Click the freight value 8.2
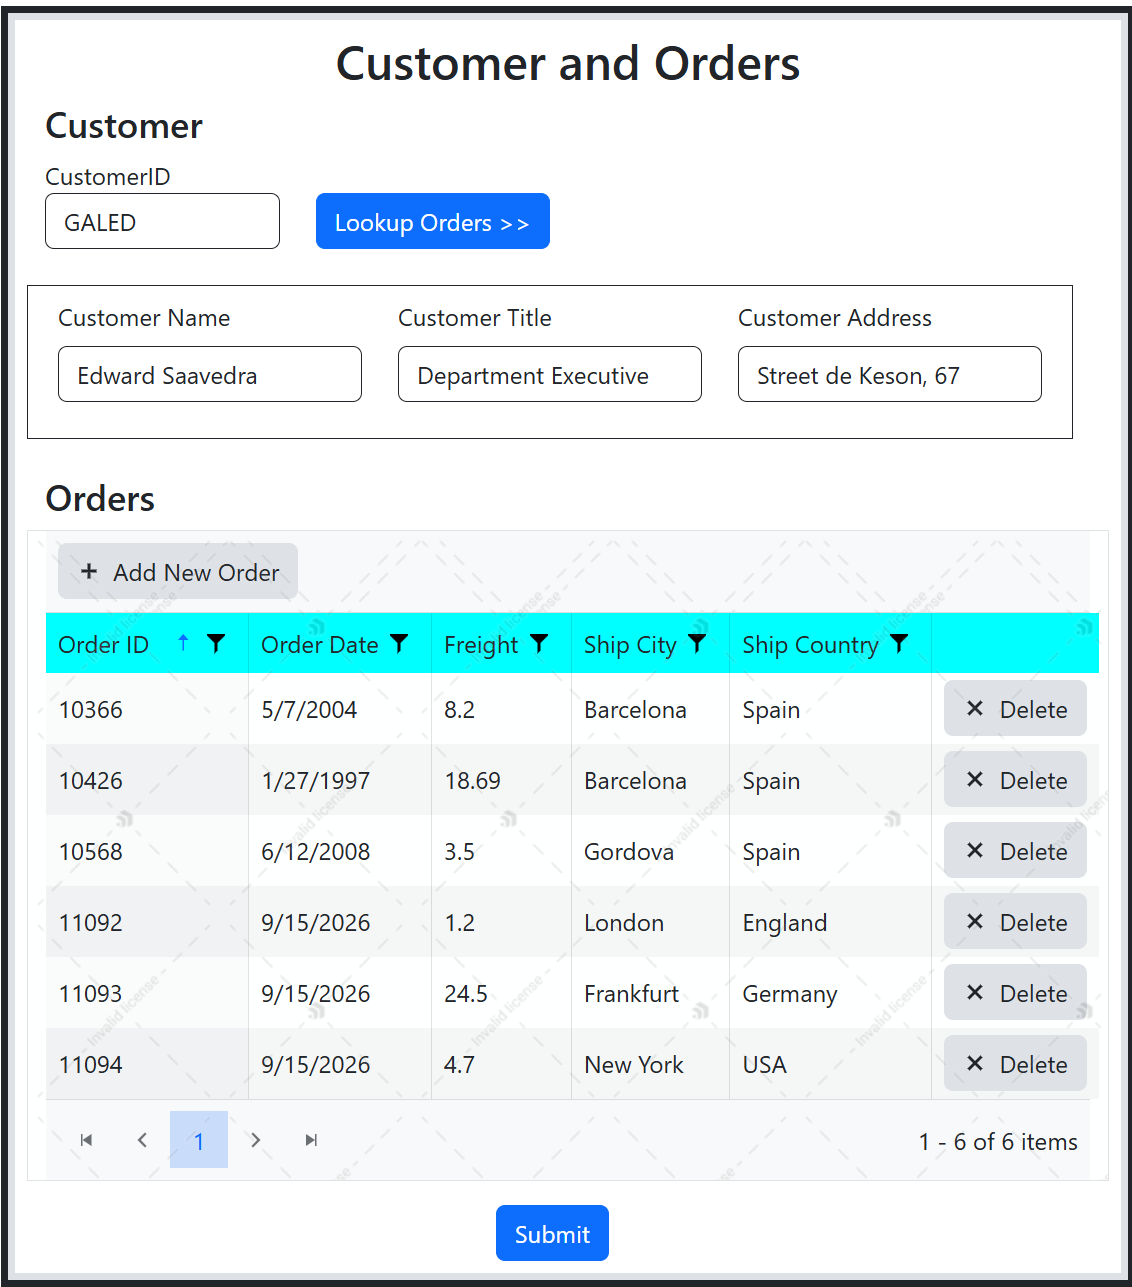 pos(460,710)
